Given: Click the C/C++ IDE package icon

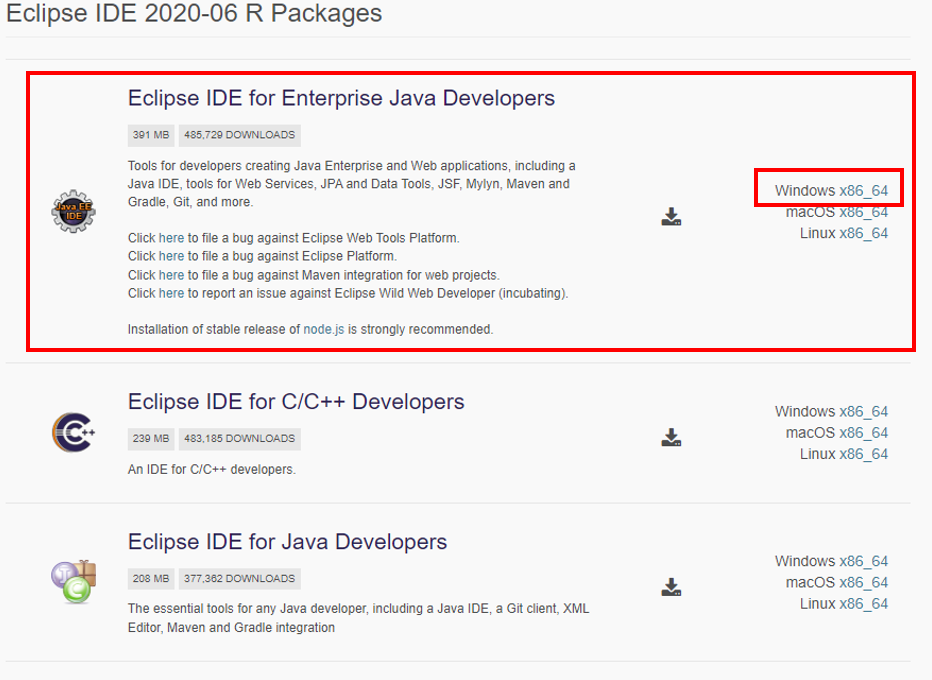Looking at the screenshot, I should (73, 432).
